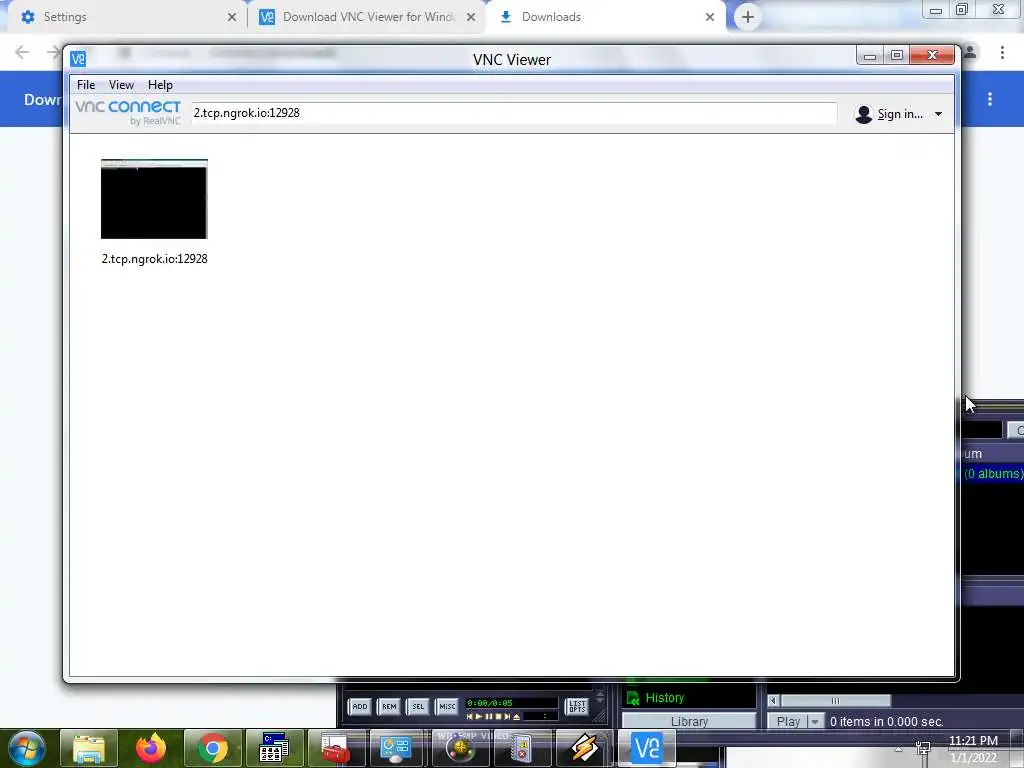The image size is (1024, 768).
Task: Click Winamp playlist ADD button
Action: (x=360, y=707)
